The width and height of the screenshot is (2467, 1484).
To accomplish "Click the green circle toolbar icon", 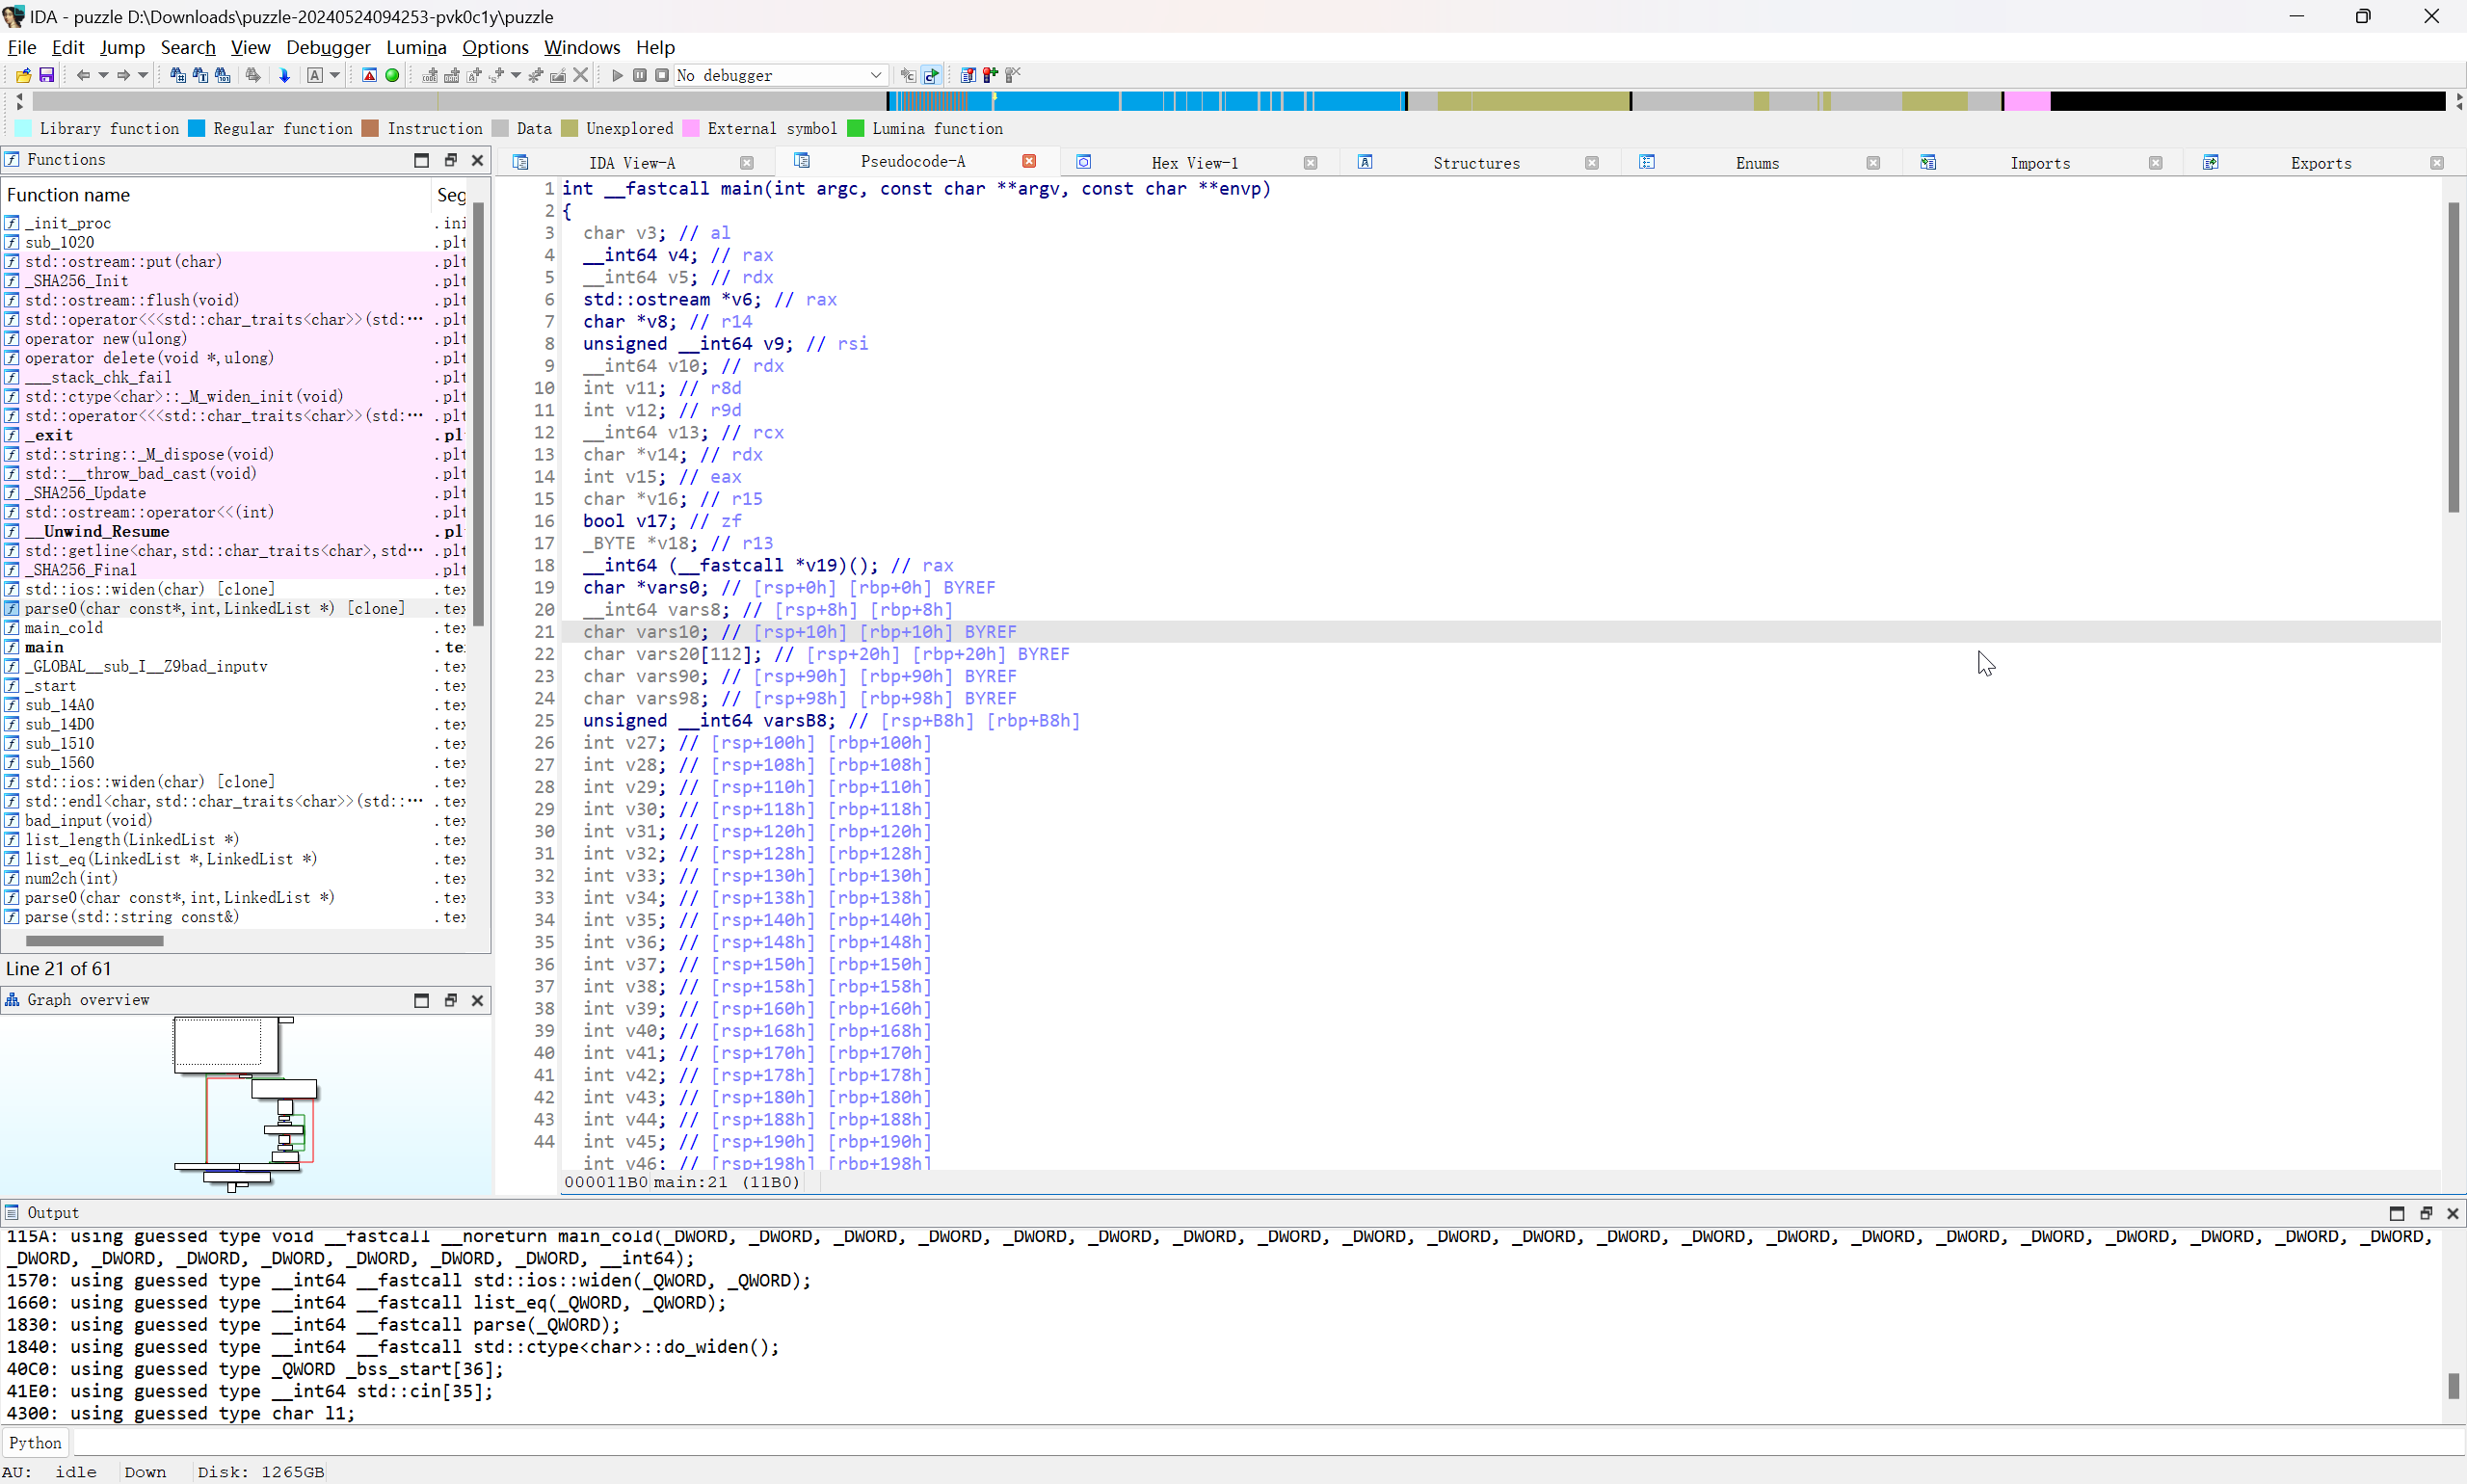I will point(392,75).
